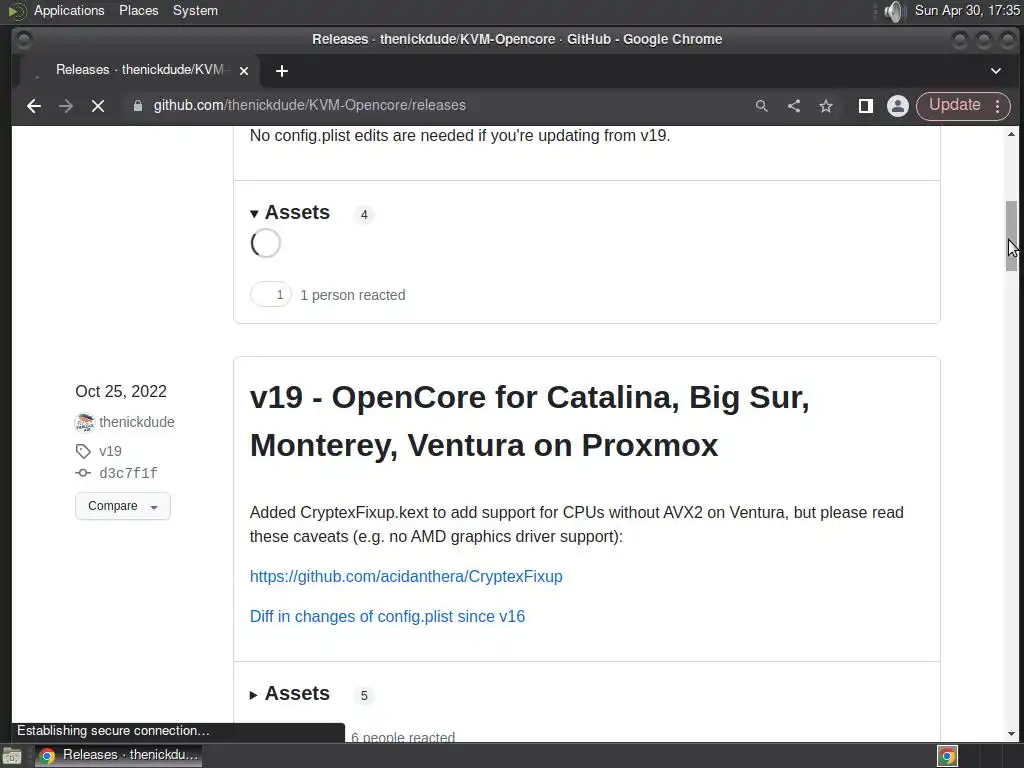Click the Chrome icon in workspace switcher
The width and height of the screenshot is (1024, 768).
click(948, 756)
